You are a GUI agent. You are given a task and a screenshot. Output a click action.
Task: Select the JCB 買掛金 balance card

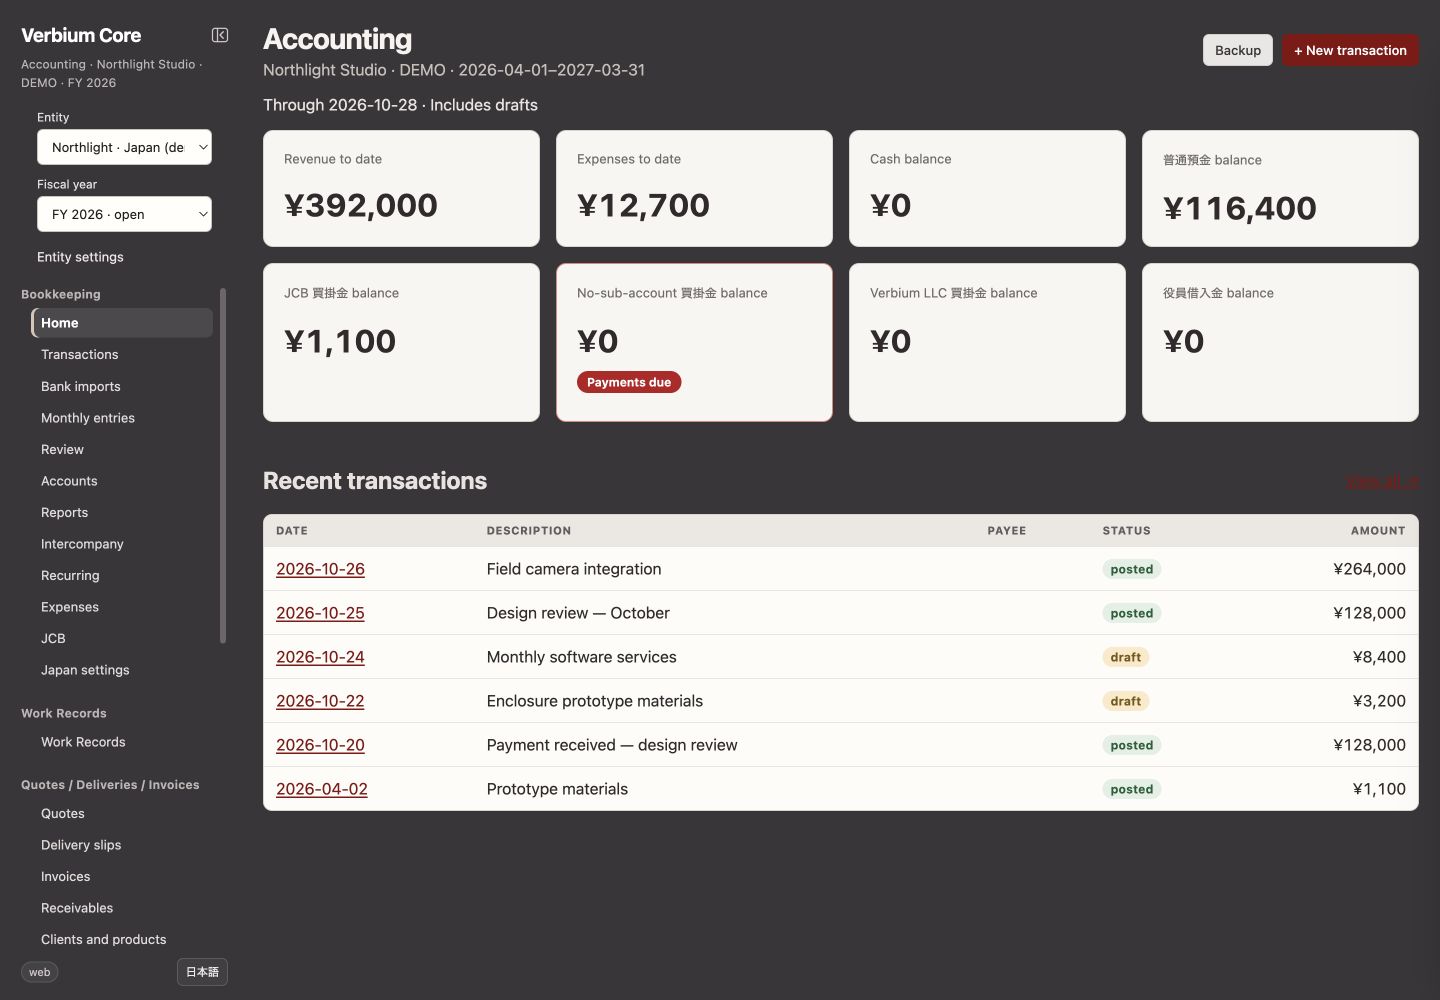[401, 342]
